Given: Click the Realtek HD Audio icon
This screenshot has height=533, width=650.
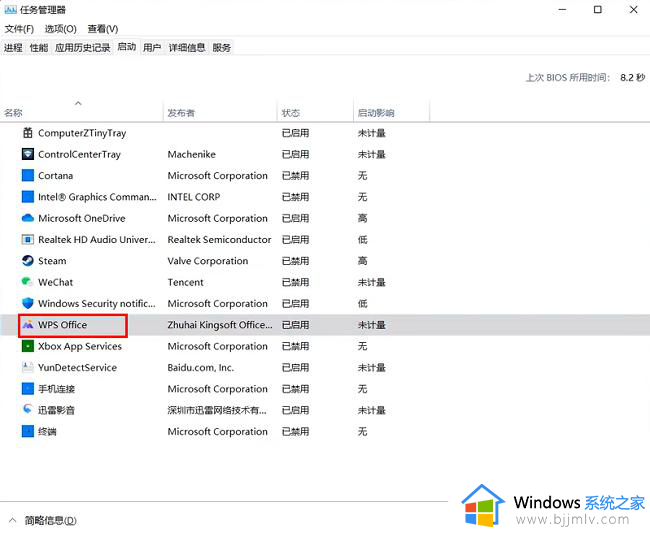Looking at the screenshot, I should (x=28, y=240).
